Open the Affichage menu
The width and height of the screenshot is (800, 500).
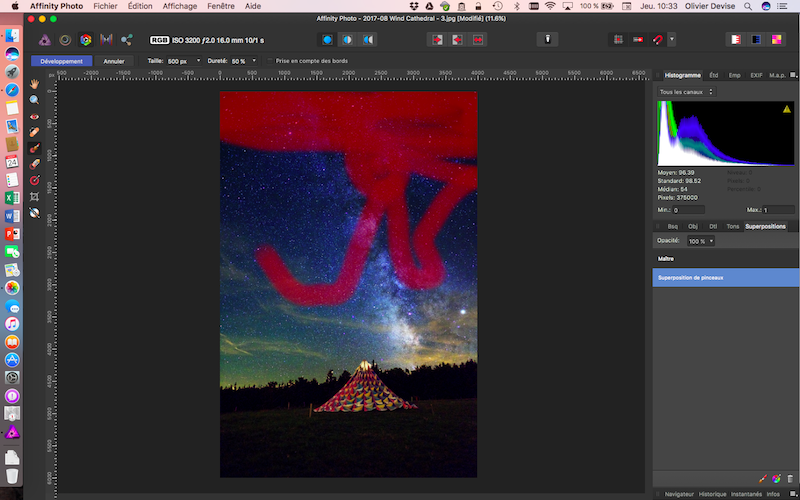[180, 6]
